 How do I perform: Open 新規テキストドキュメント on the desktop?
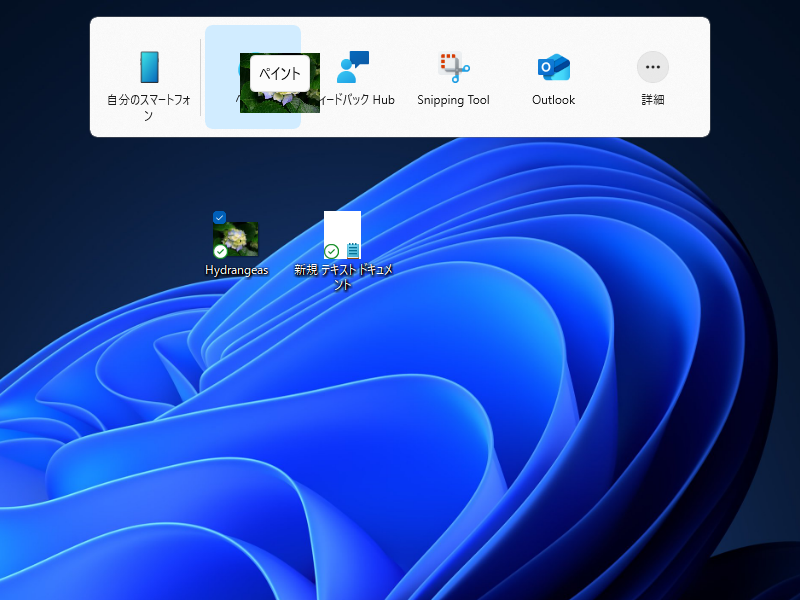(341, 233)
